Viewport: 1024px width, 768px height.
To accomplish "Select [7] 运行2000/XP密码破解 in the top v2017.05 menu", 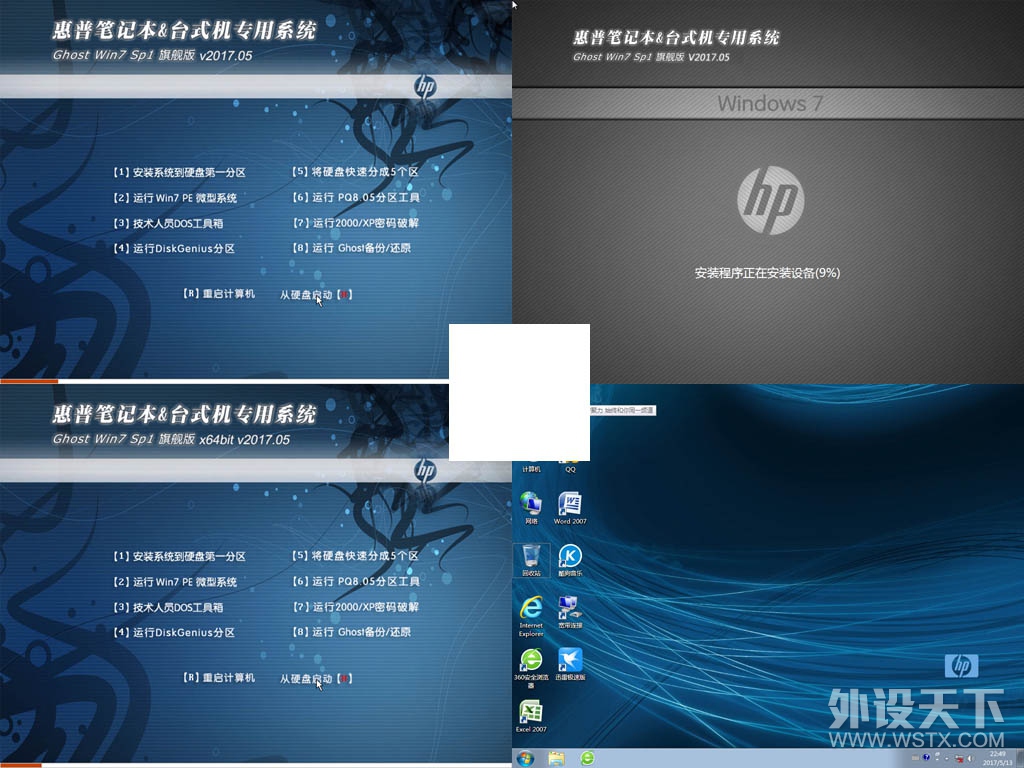I will (355, 223).
